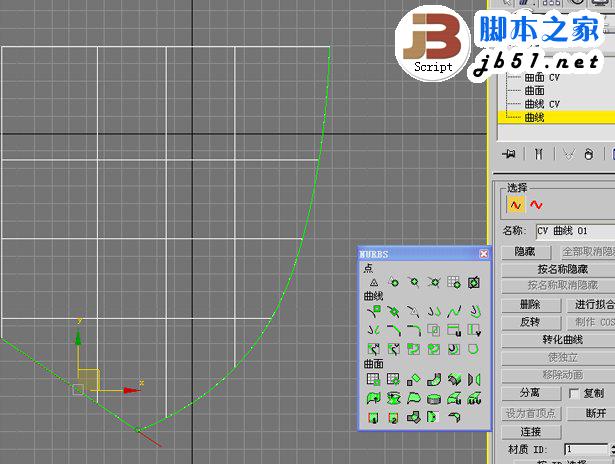Select Create Fillet Curve tool
Image resolution: width=615 pixels, height=464 pixels.
[x=414, y=330]
